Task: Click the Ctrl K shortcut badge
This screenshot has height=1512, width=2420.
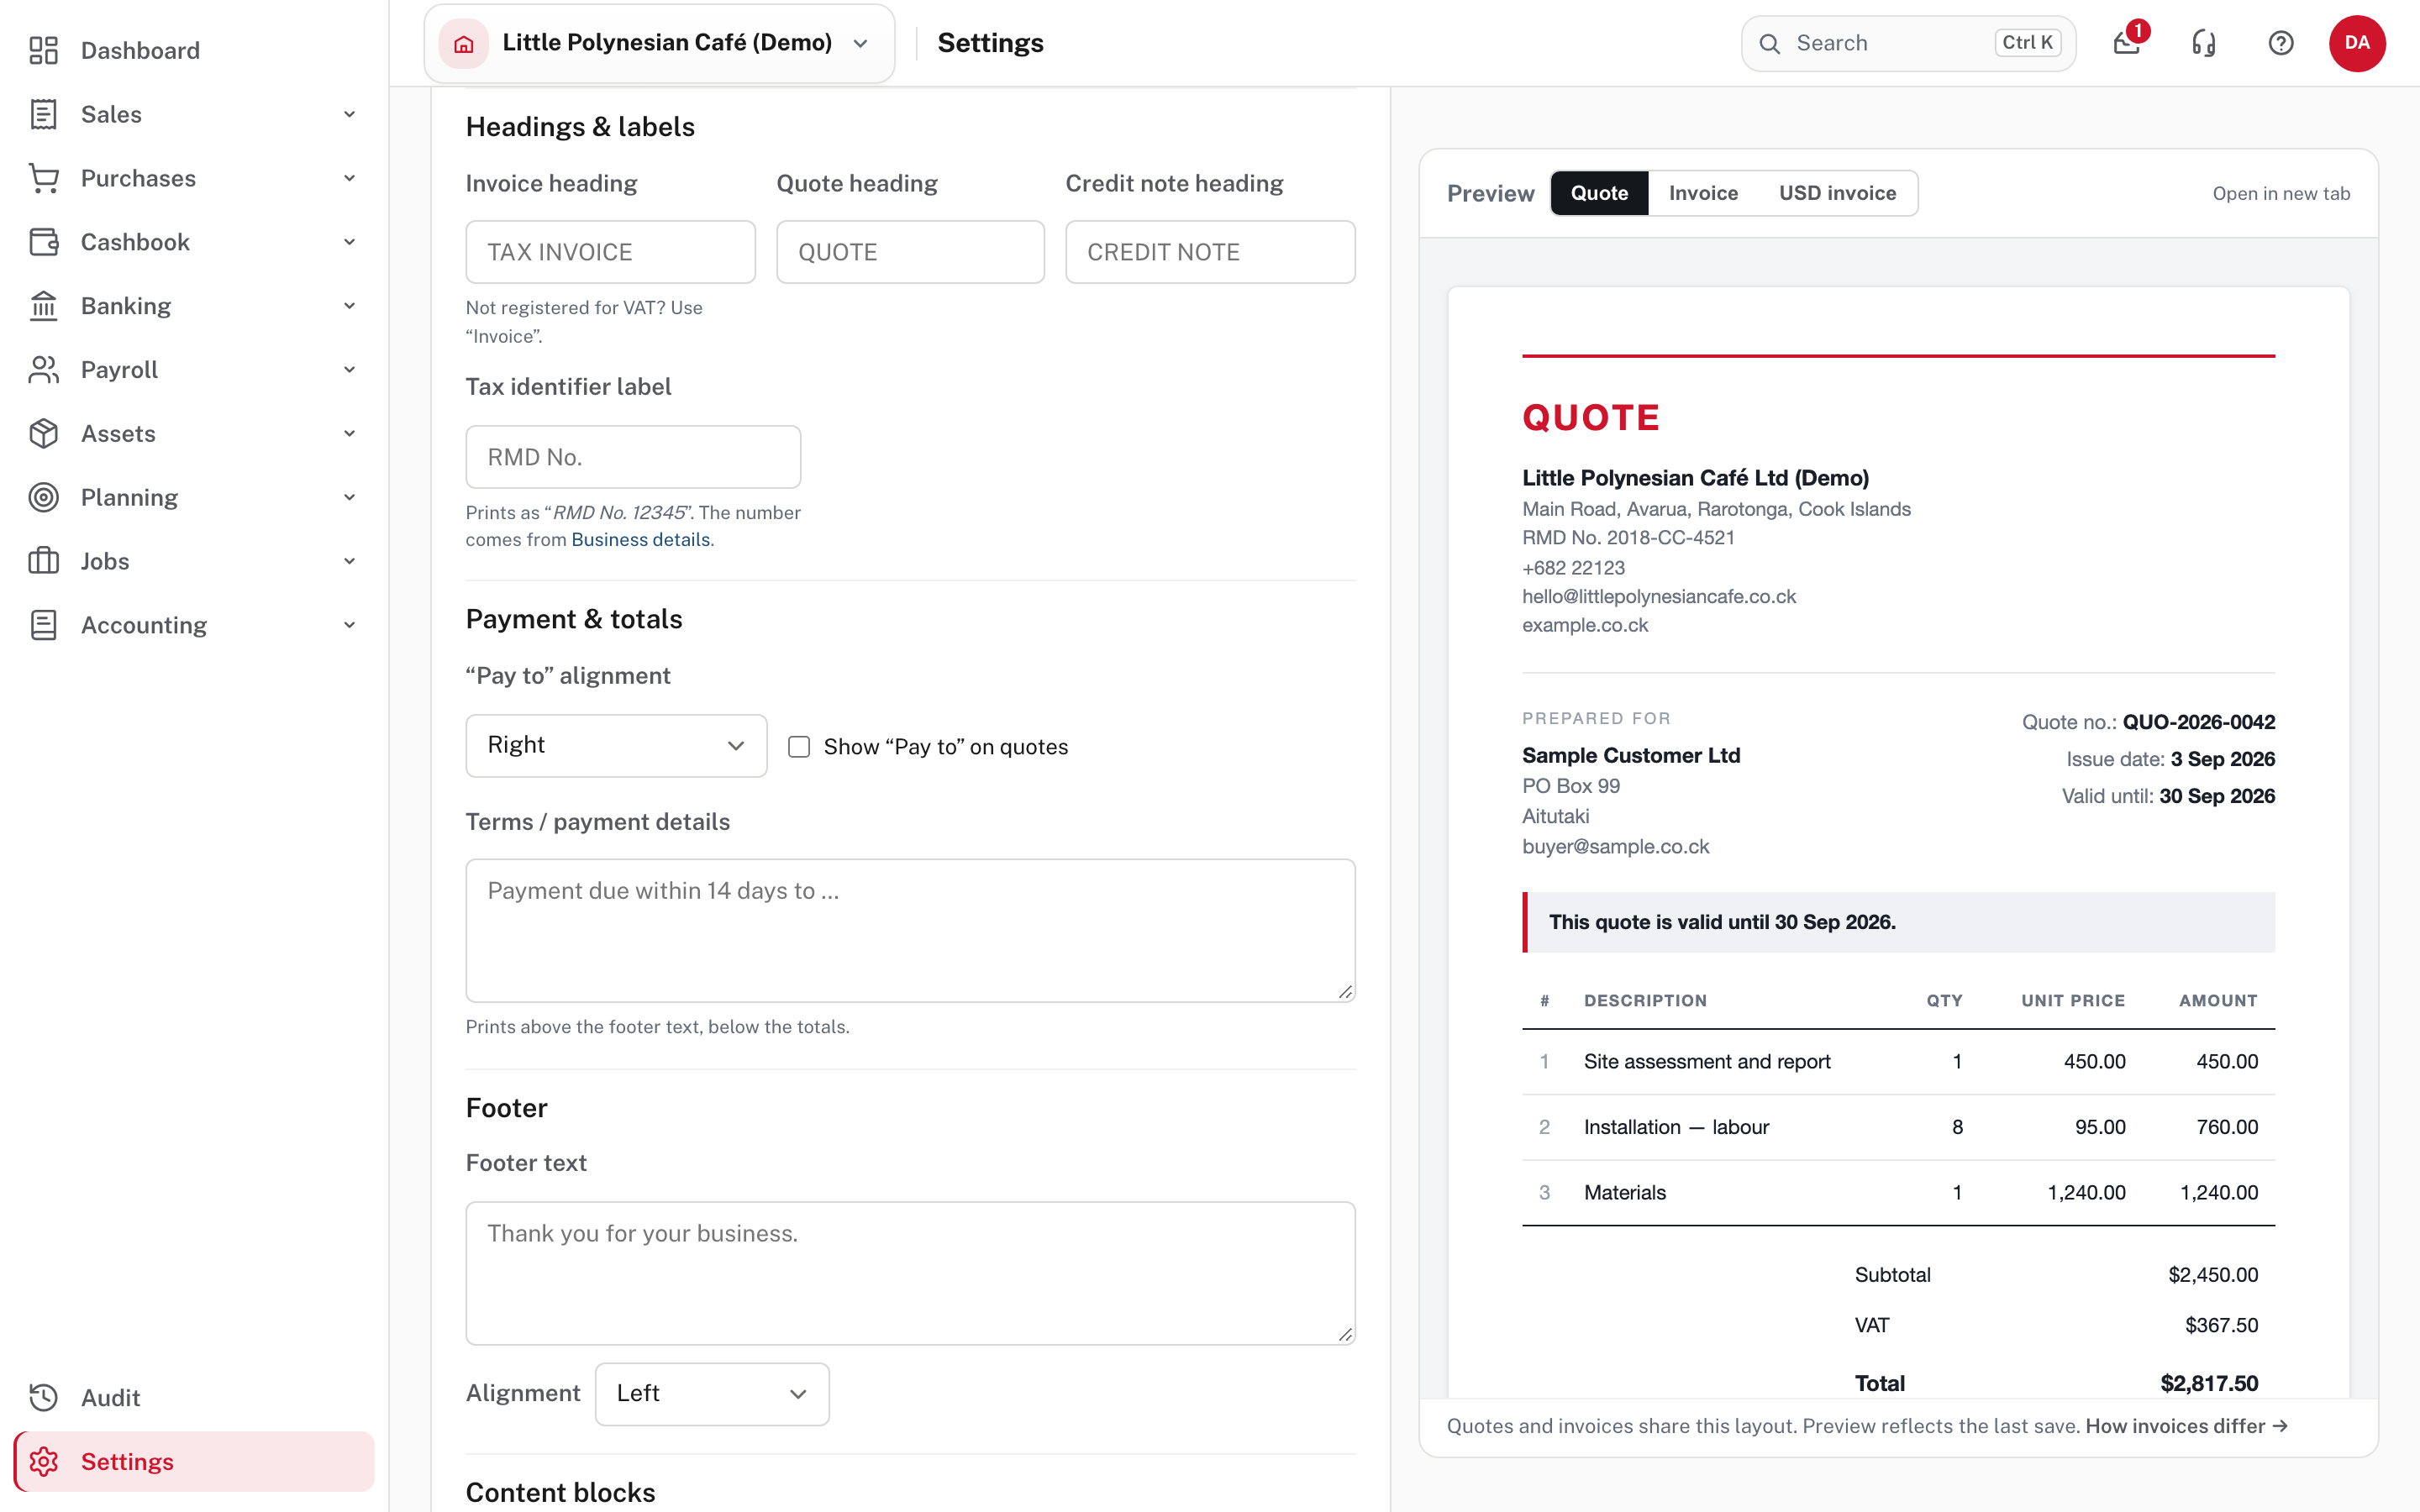Action: coord(2027,43)
